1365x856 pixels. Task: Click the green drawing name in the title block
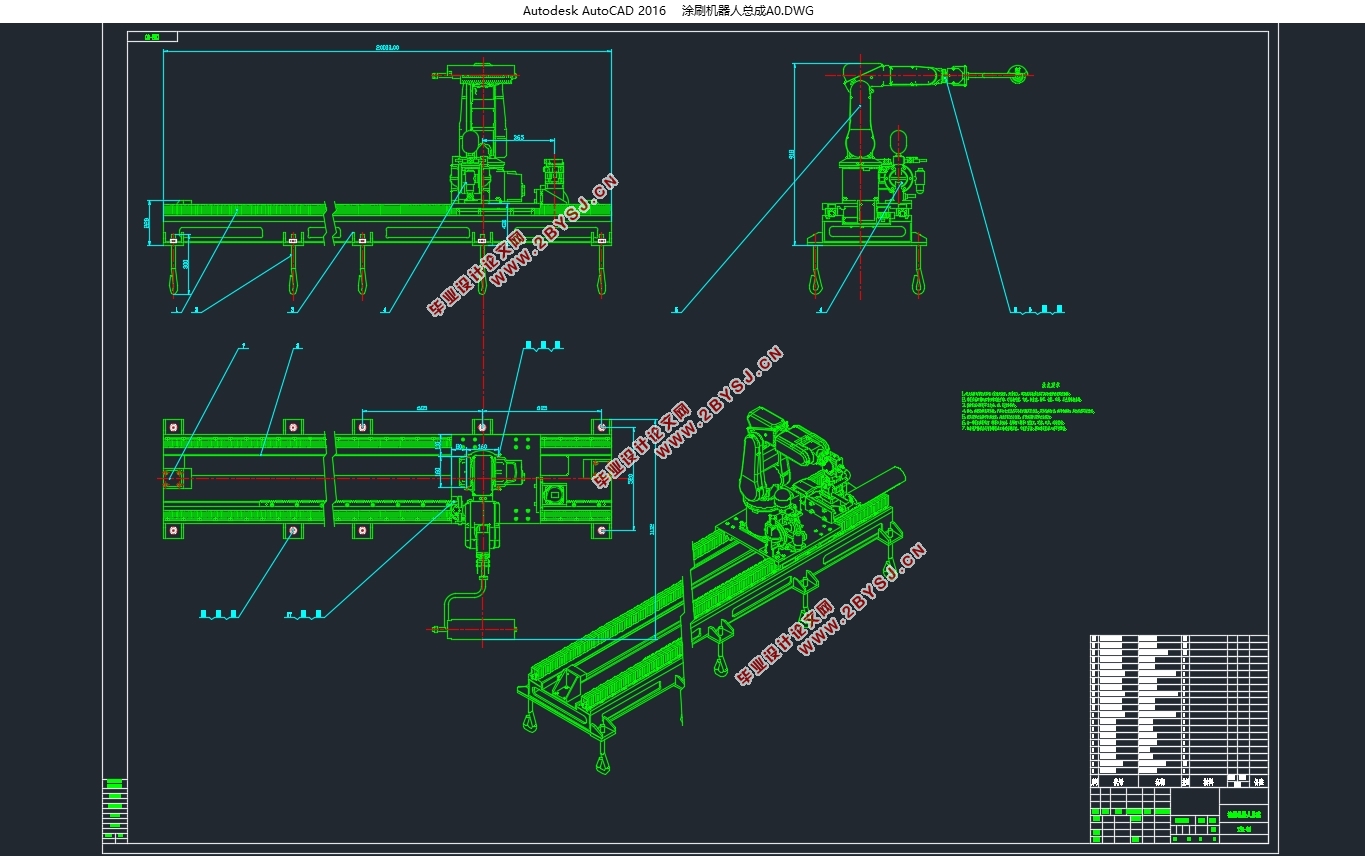coord(1244,814)
